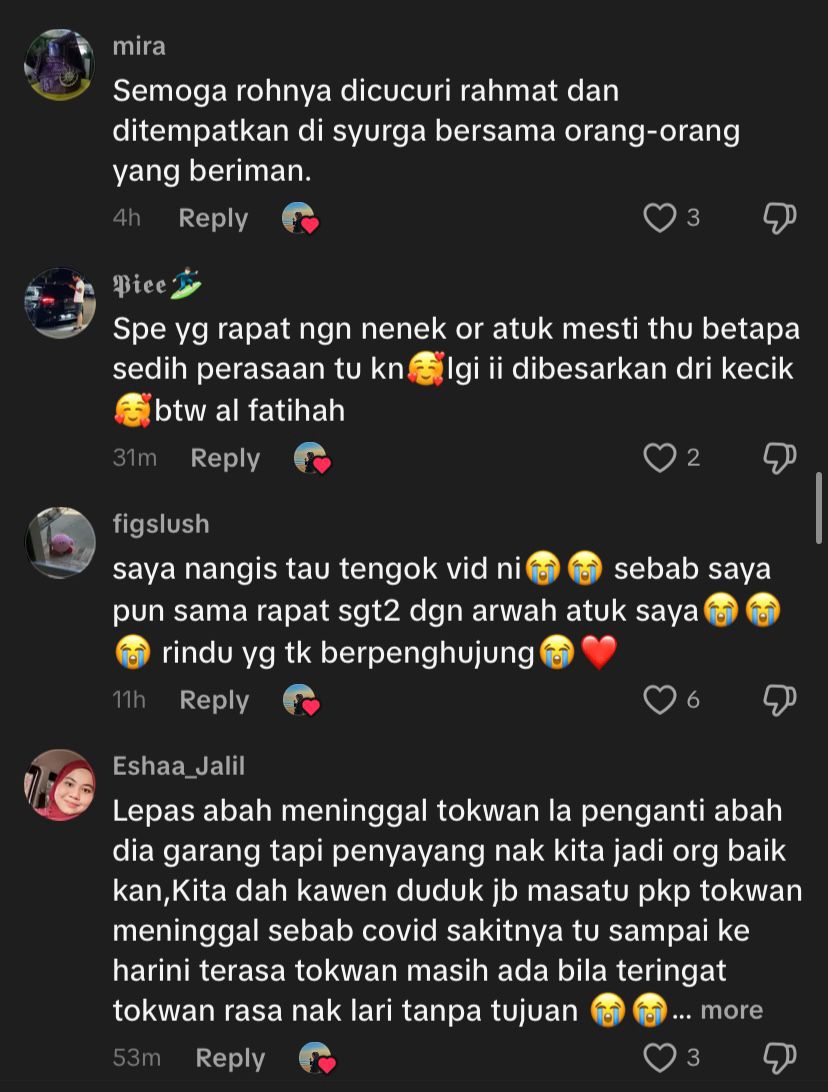This screenshot has width=828, height=1092.
Task: Open mira's profile picture
Action: (60, 64)
